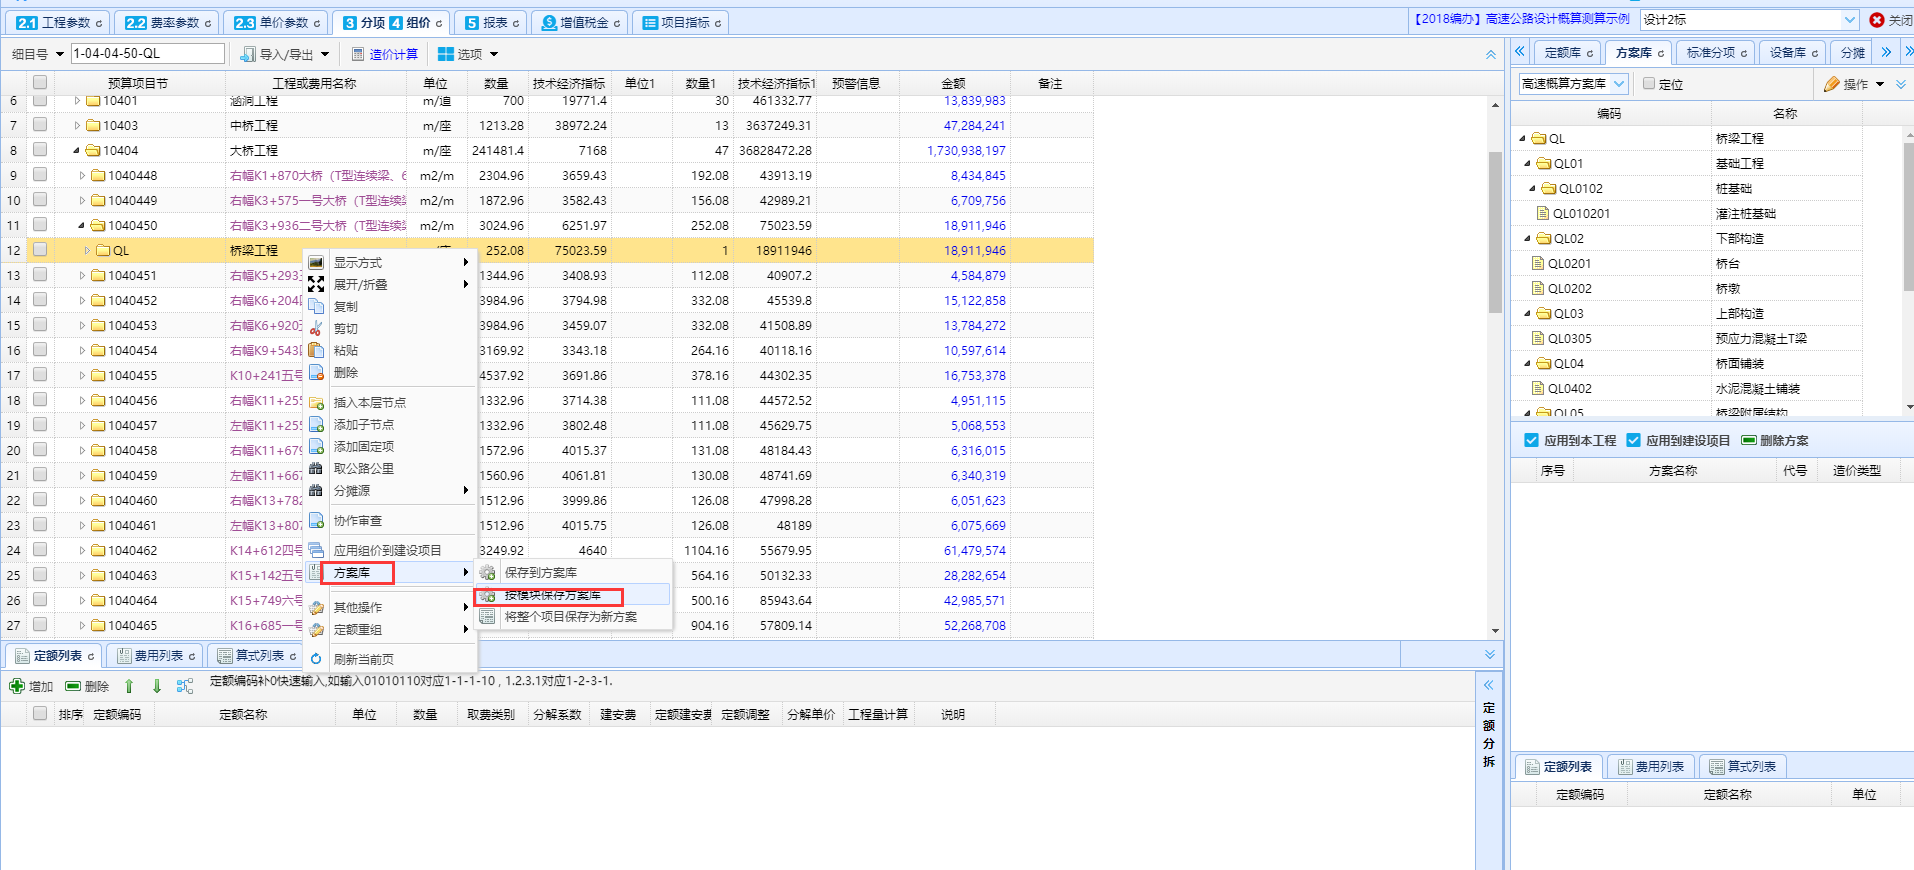Click the 删除 minus icon in bottom toolbar
1914x870 pixels.
click(x=73, y=686)
